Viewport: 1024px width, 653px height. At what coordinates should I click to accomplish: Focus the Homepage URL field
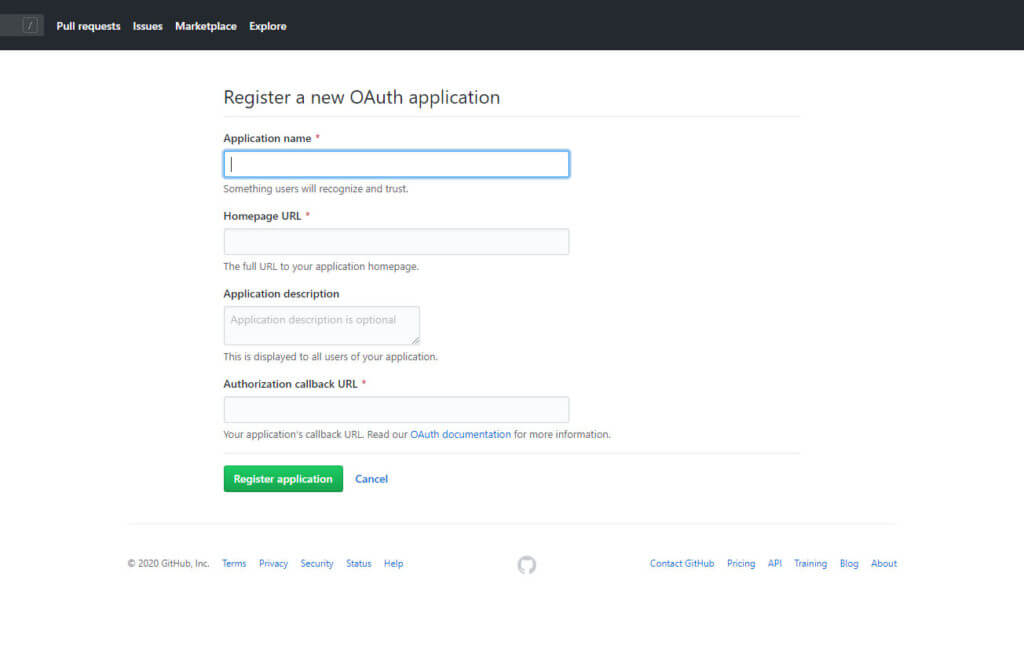(x=396, y=242)
